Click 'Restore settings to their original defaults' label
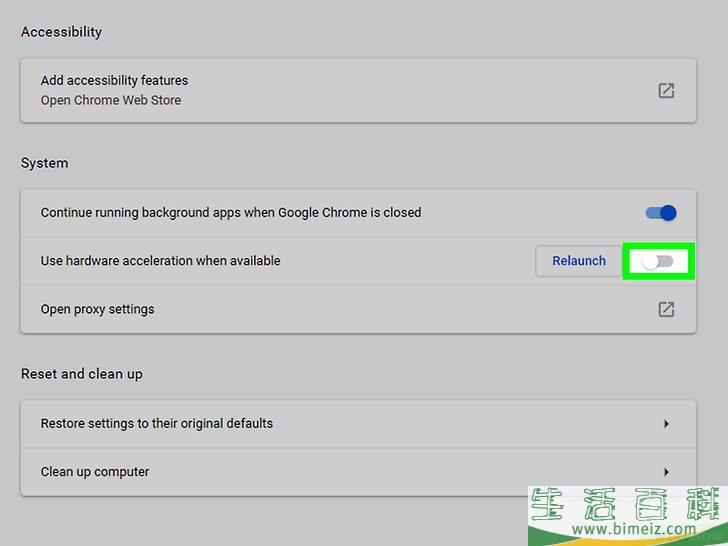 point(157,423)
